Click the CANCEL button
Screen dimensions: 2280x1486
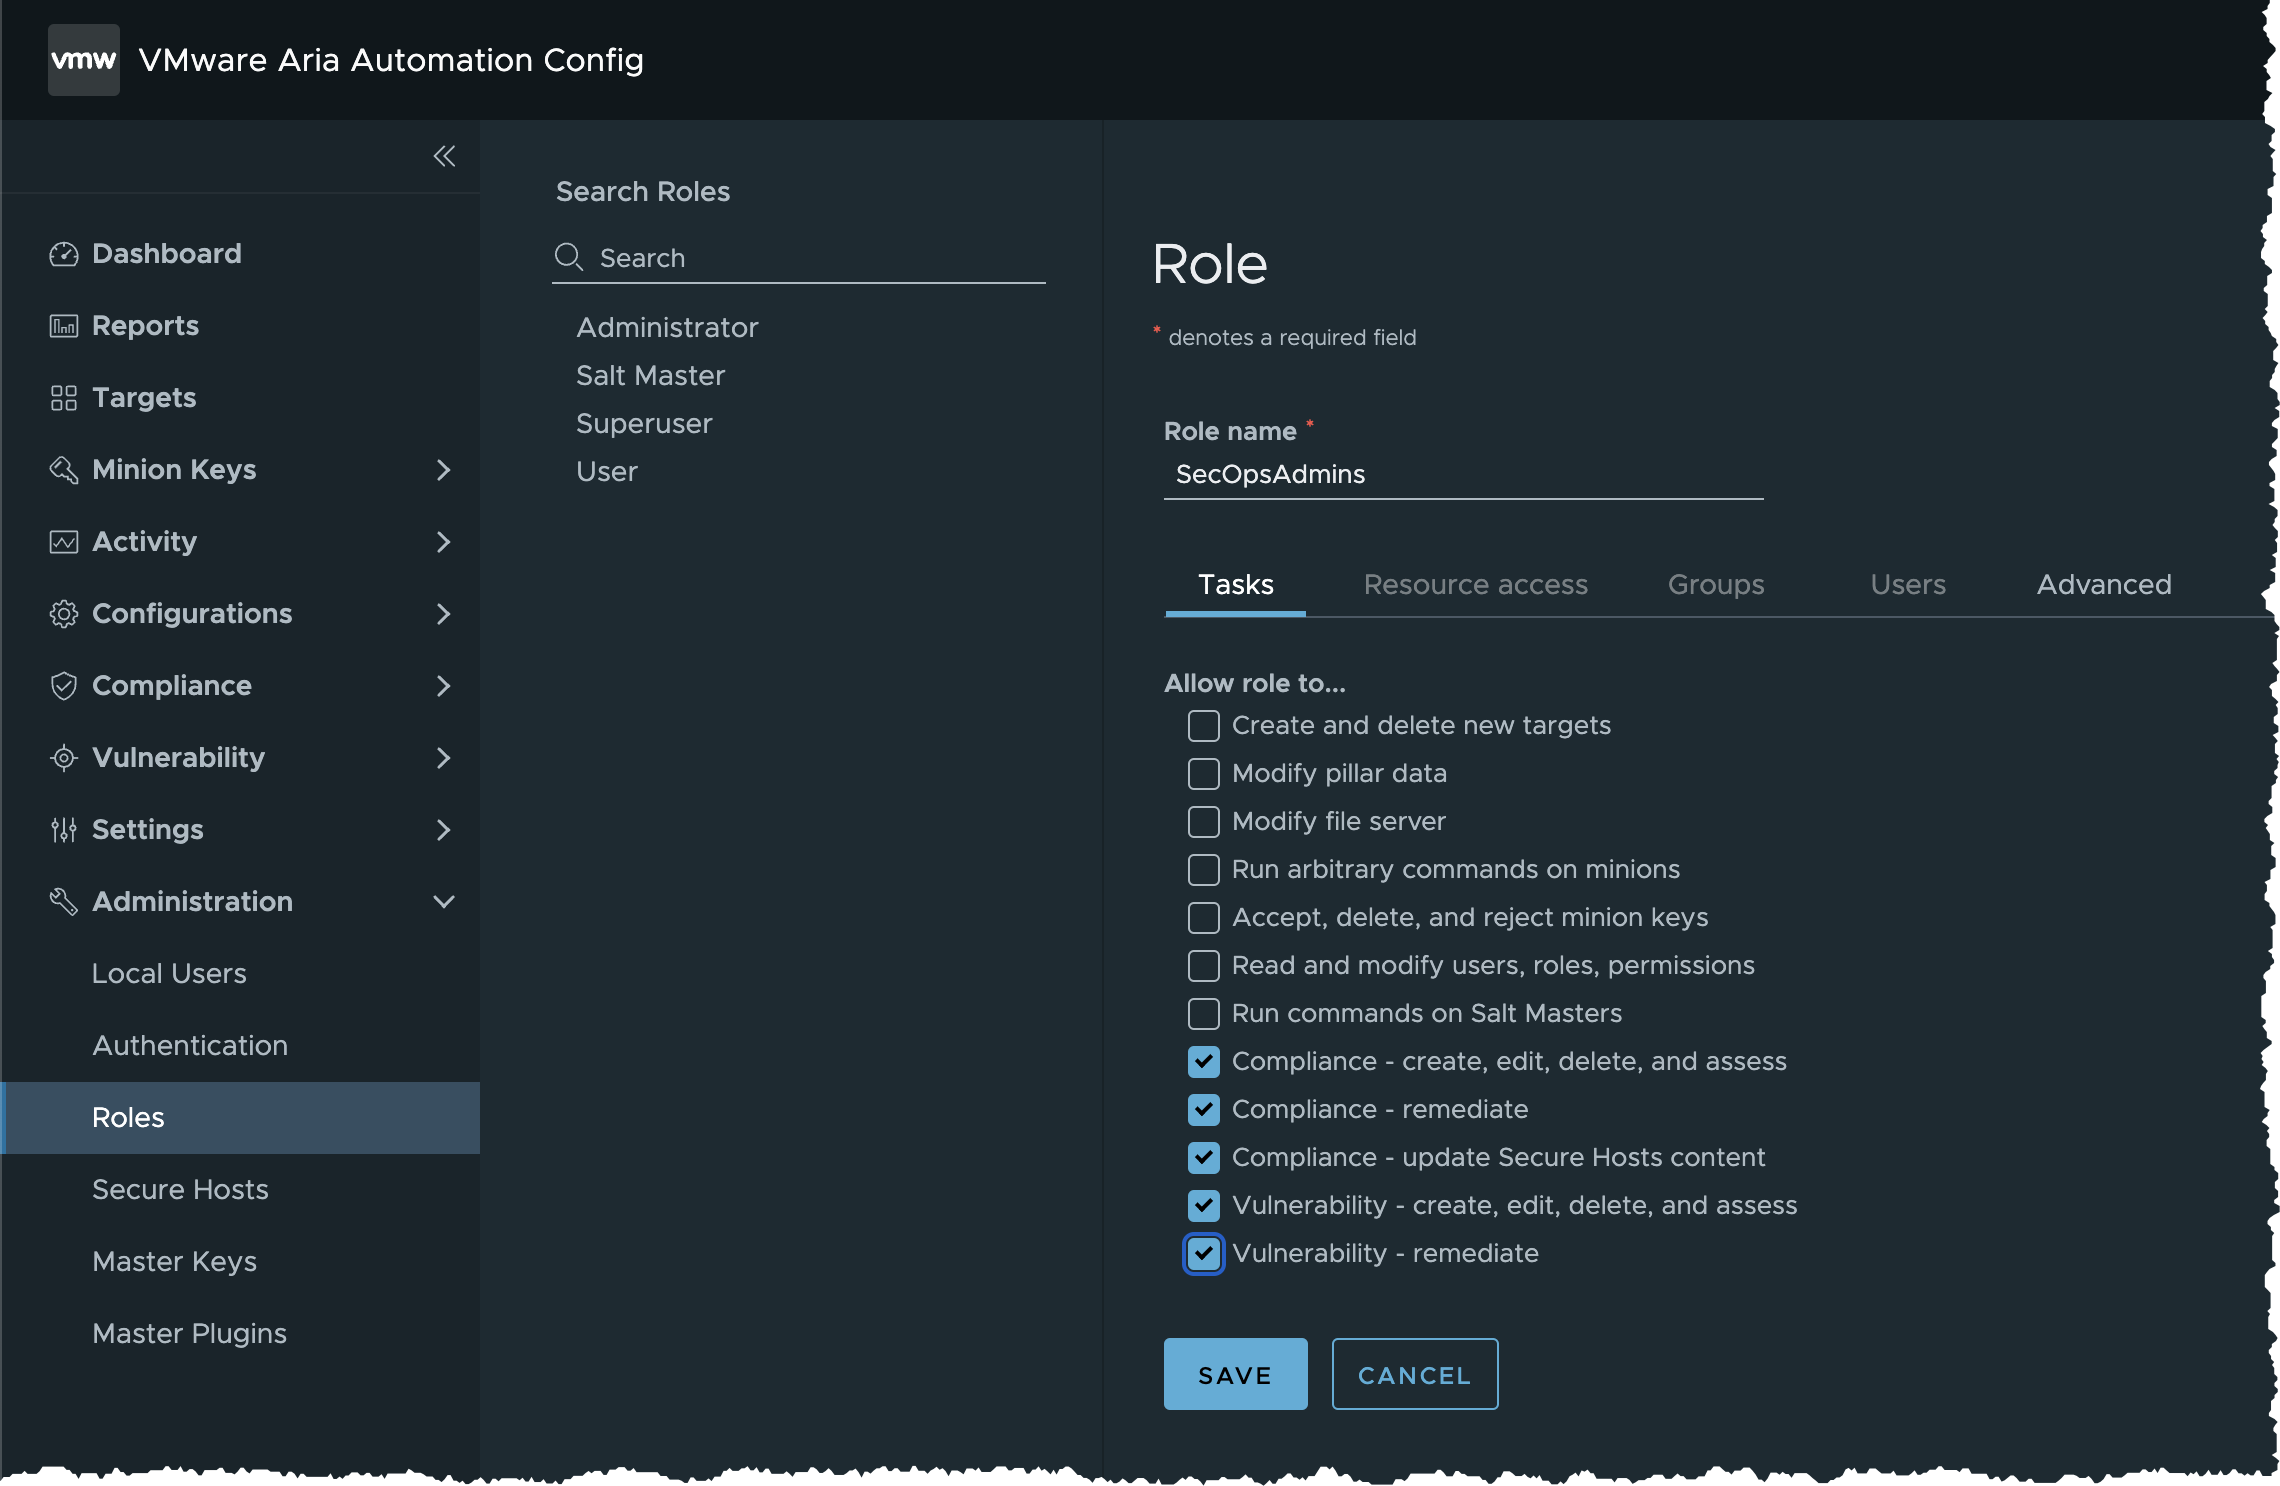click(x=1415, y=1374)
